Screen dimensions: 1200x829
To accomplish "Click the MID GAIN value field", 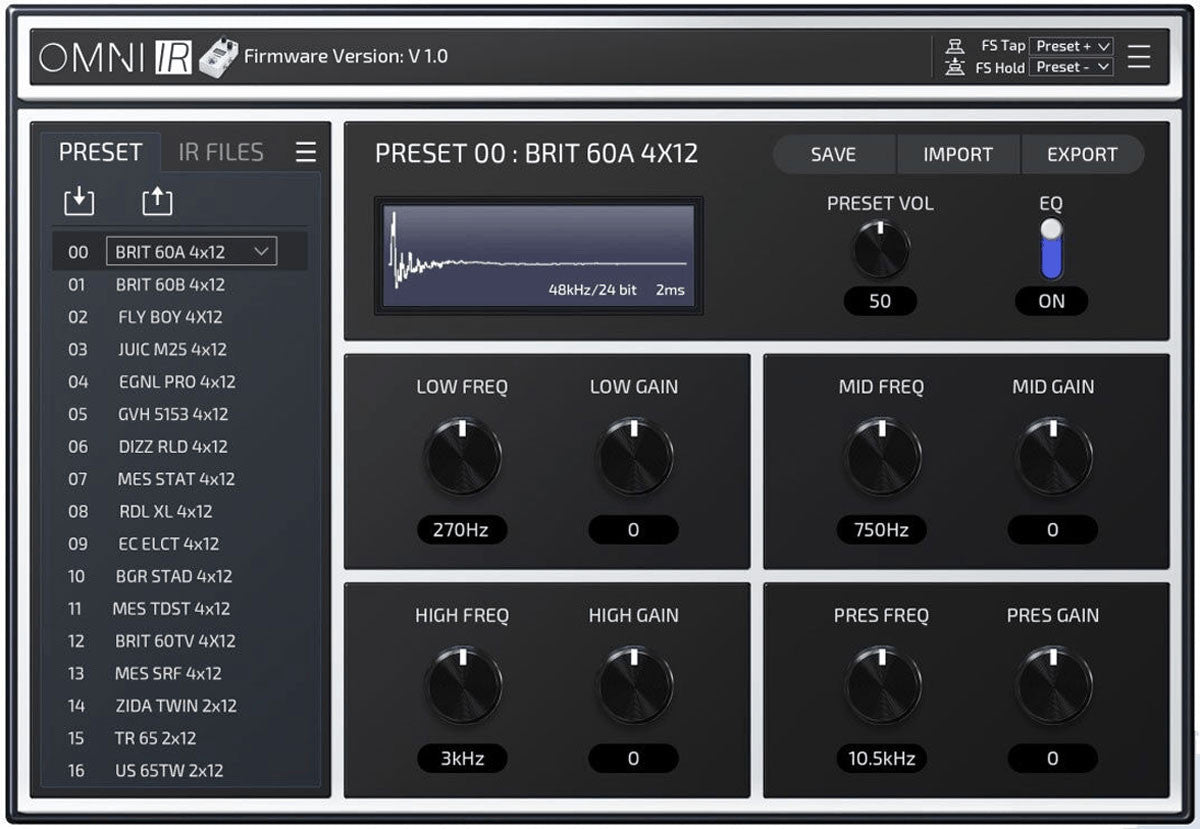I will pyautogui.click(x=1052, y=530).
